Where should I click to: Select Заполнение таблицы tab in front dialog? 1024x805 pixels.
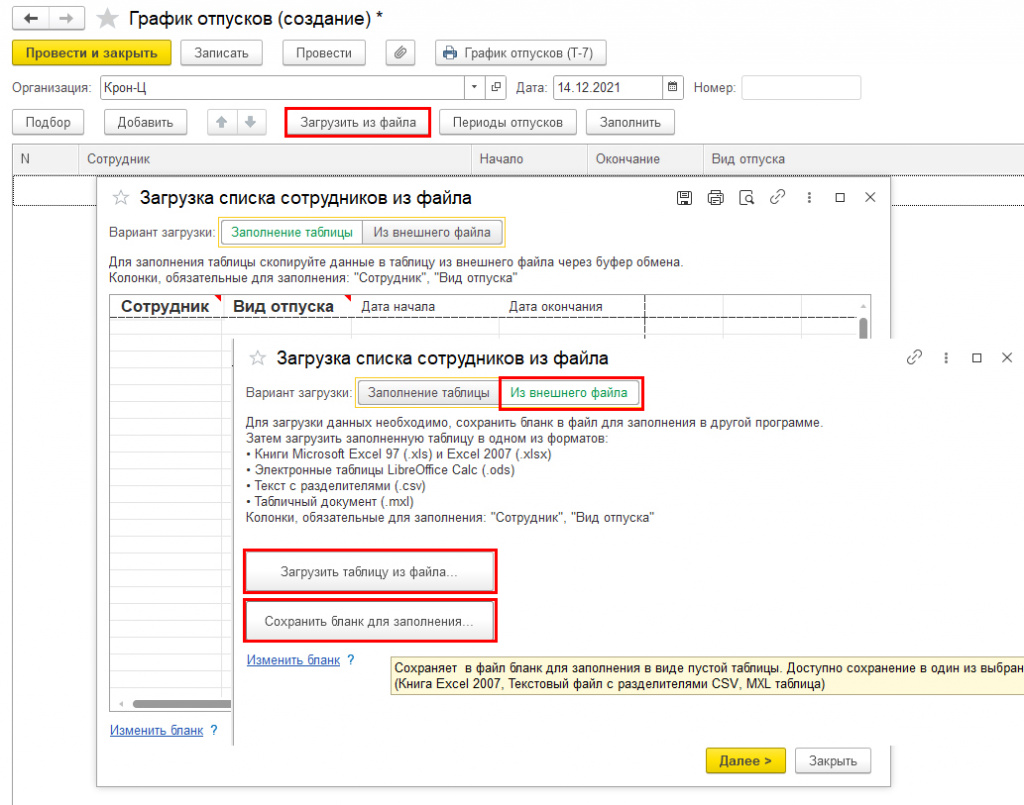428,393
